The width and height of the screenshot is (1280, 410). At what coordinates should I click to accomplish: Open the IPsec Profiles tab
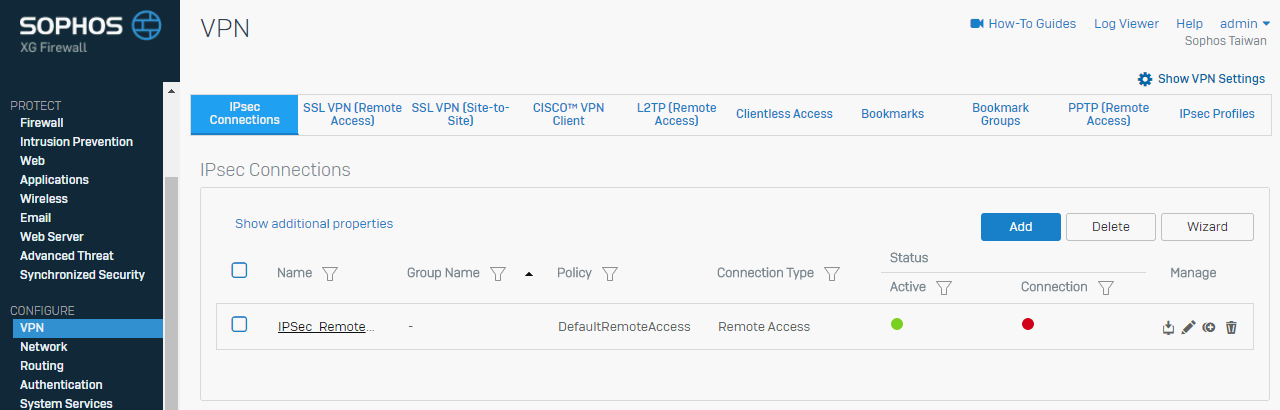click(x=1217, y=114)
